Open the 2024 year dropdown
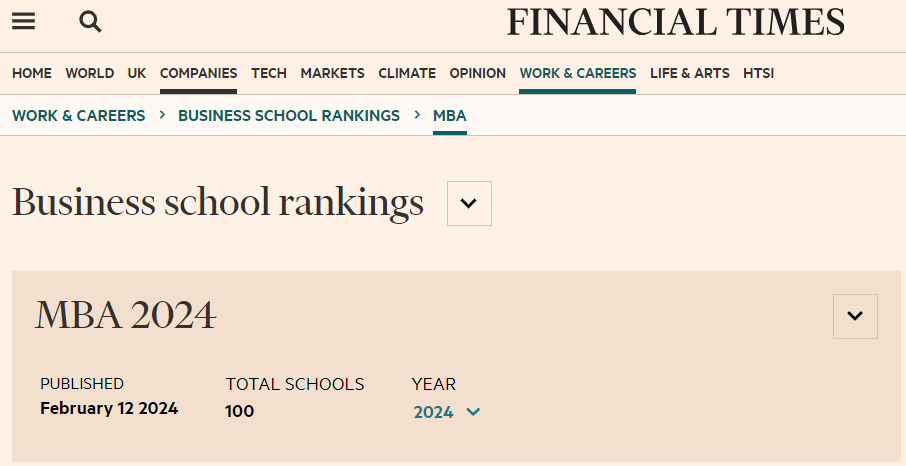Image resolution: width=906 pixels, height=466 pixels. pos(447,412)
